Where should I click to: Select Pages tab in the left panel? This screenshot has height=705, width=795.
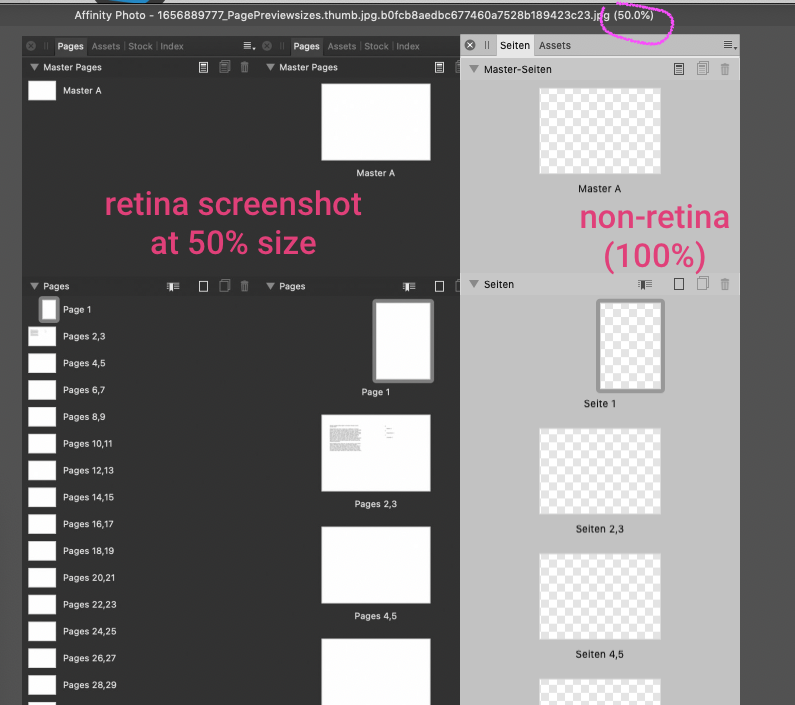70,46
